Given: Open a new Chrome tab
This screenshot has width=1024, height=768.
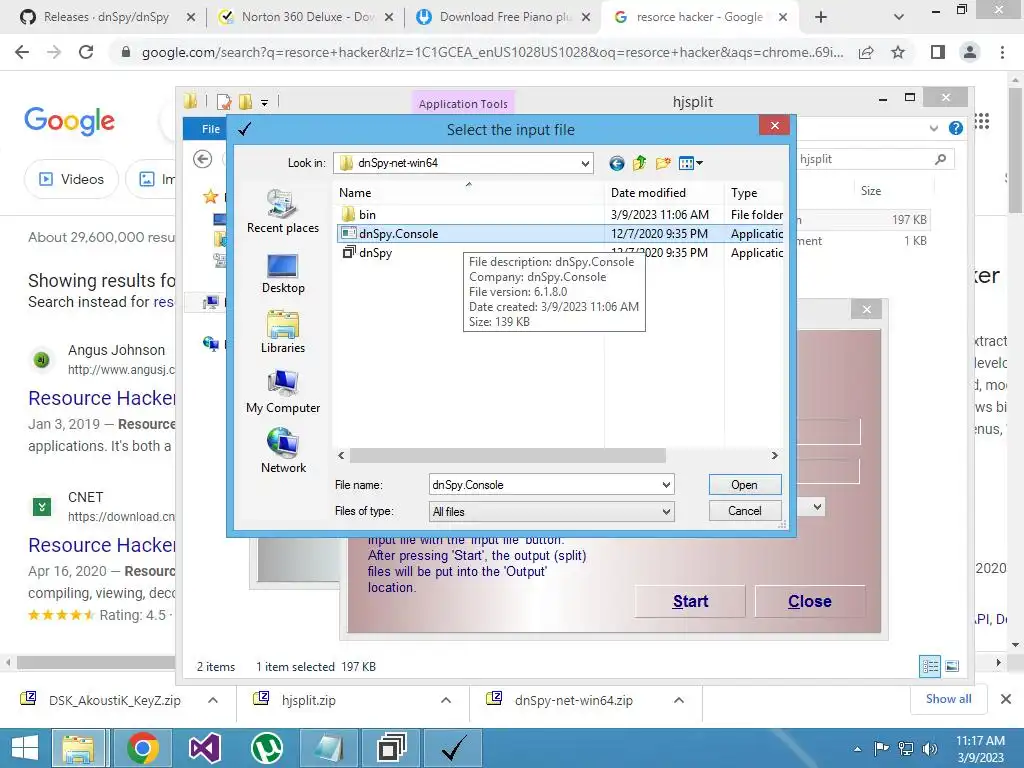Looking at the screenshot, I should (821, 17).
